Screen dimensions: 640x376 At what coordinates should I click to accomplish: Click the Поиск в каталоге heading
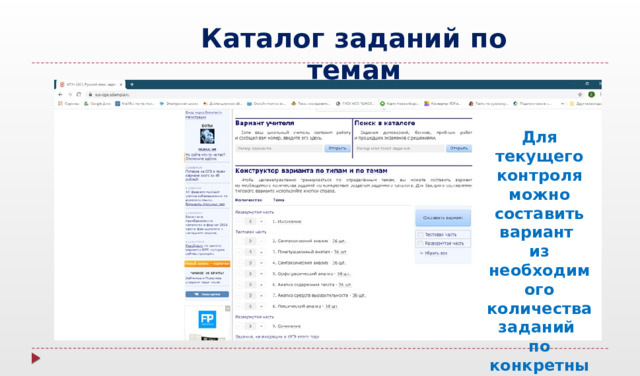[385, 123]
